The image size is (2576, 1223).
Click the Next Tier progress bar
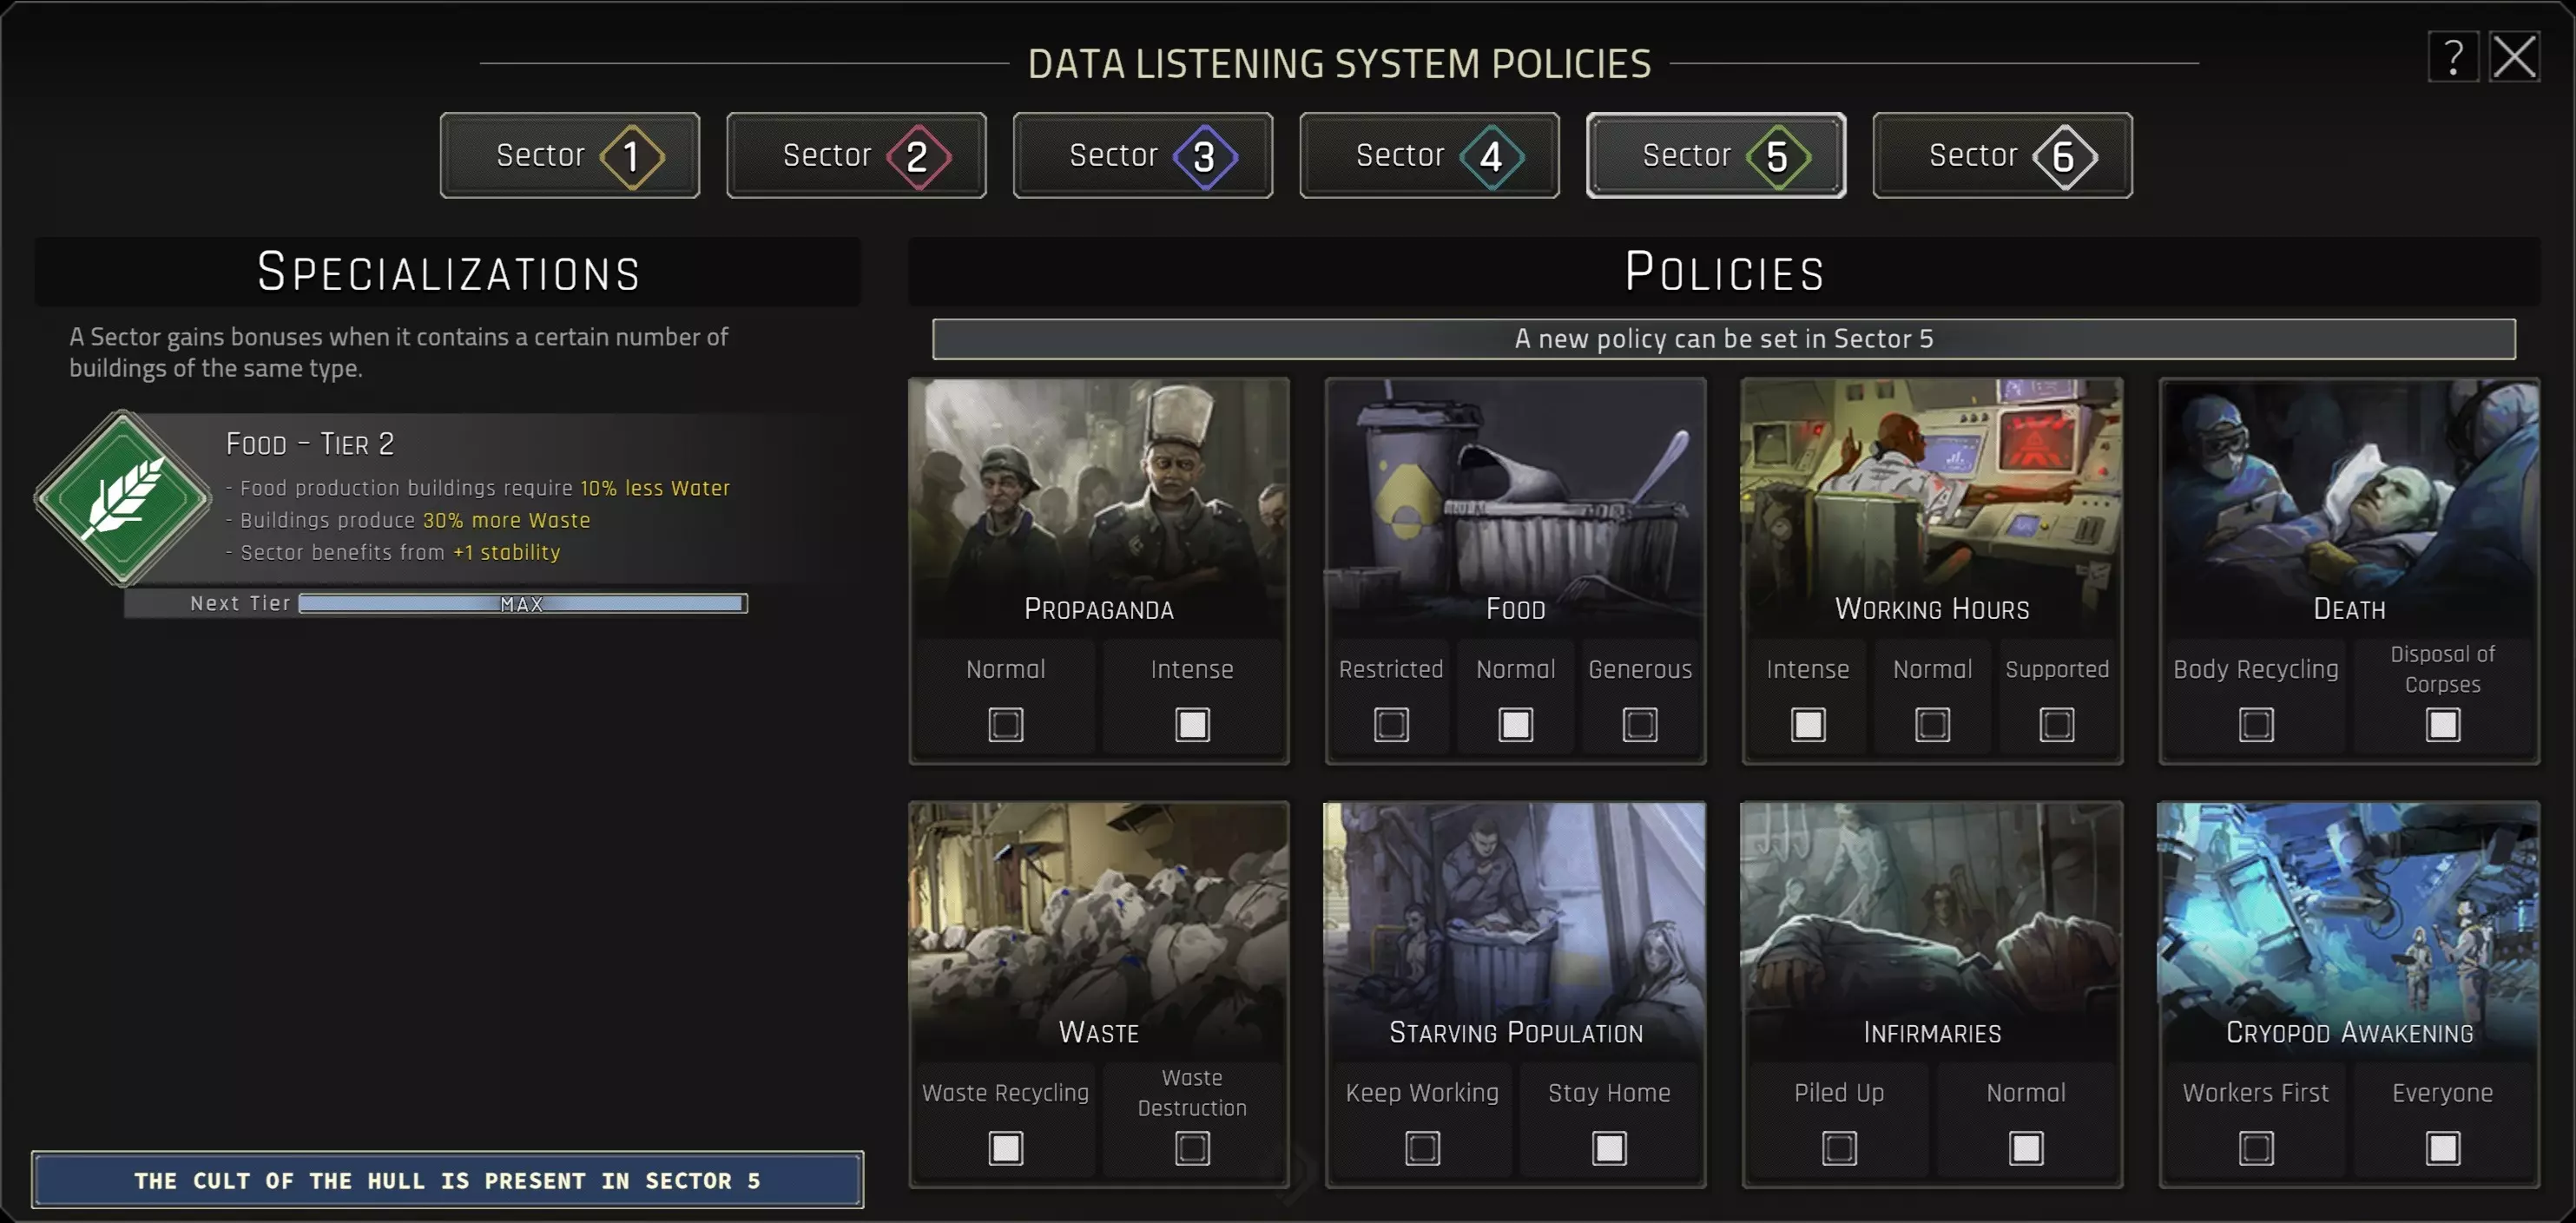(521, 604)
